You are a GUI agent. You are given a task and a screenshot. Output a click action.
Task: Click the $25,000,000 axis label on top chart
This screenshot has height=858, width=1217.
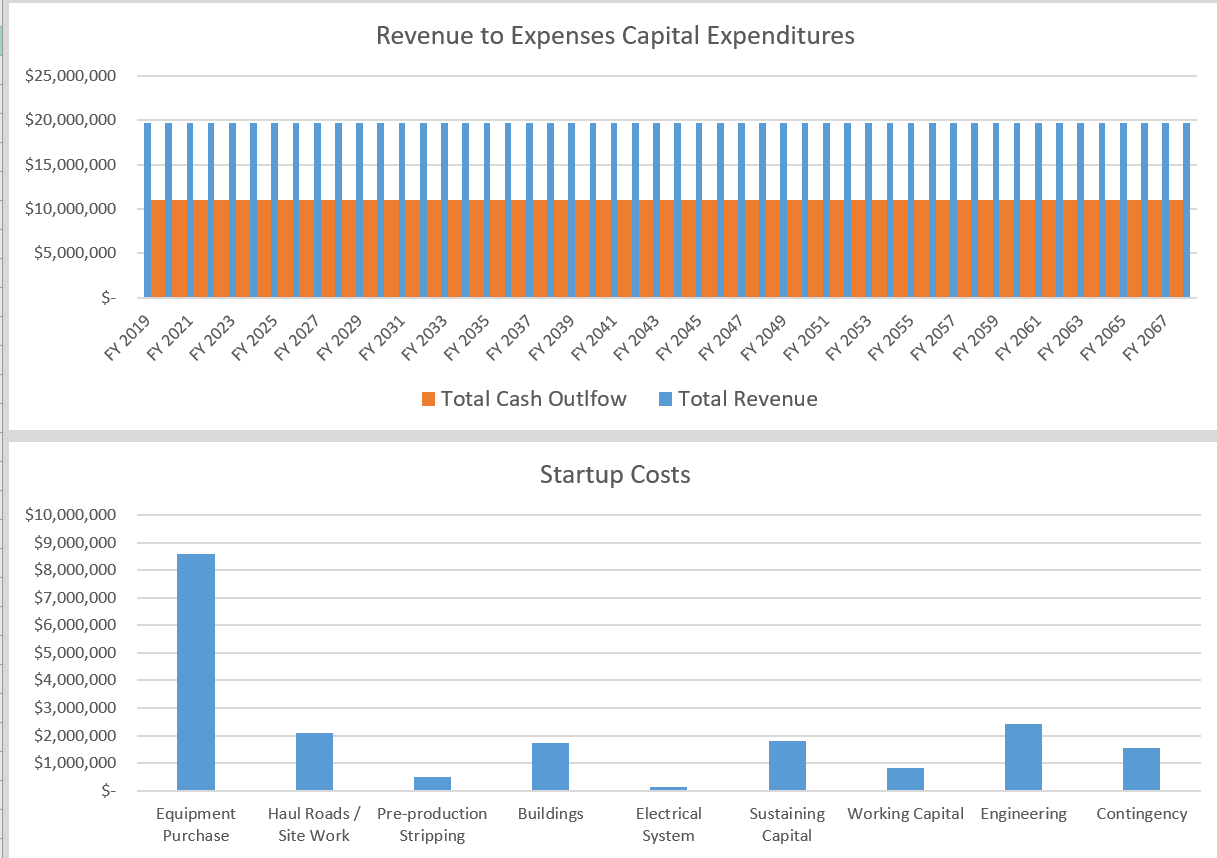coord(70,75)
